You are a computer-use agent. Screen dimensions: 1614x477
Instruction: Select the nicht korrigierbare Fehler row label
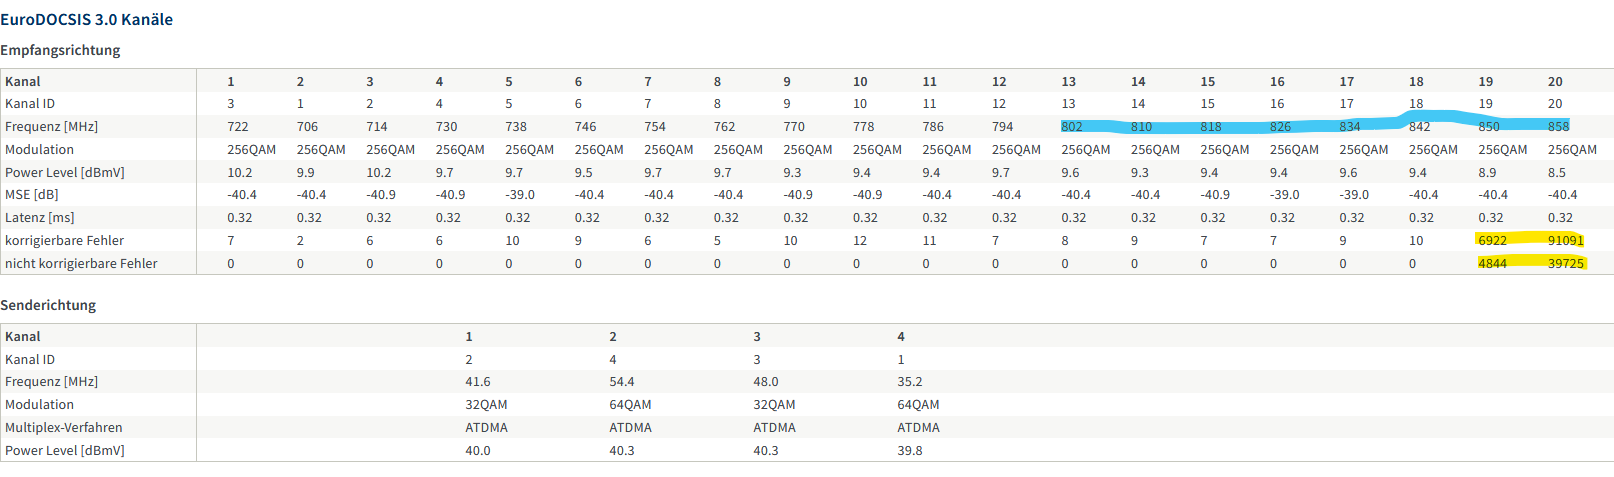pos(81,263)
